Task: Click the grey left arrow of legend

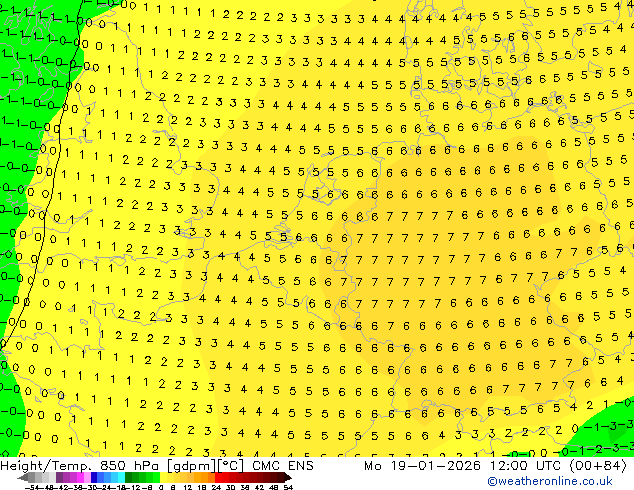Action: point(23,477)
